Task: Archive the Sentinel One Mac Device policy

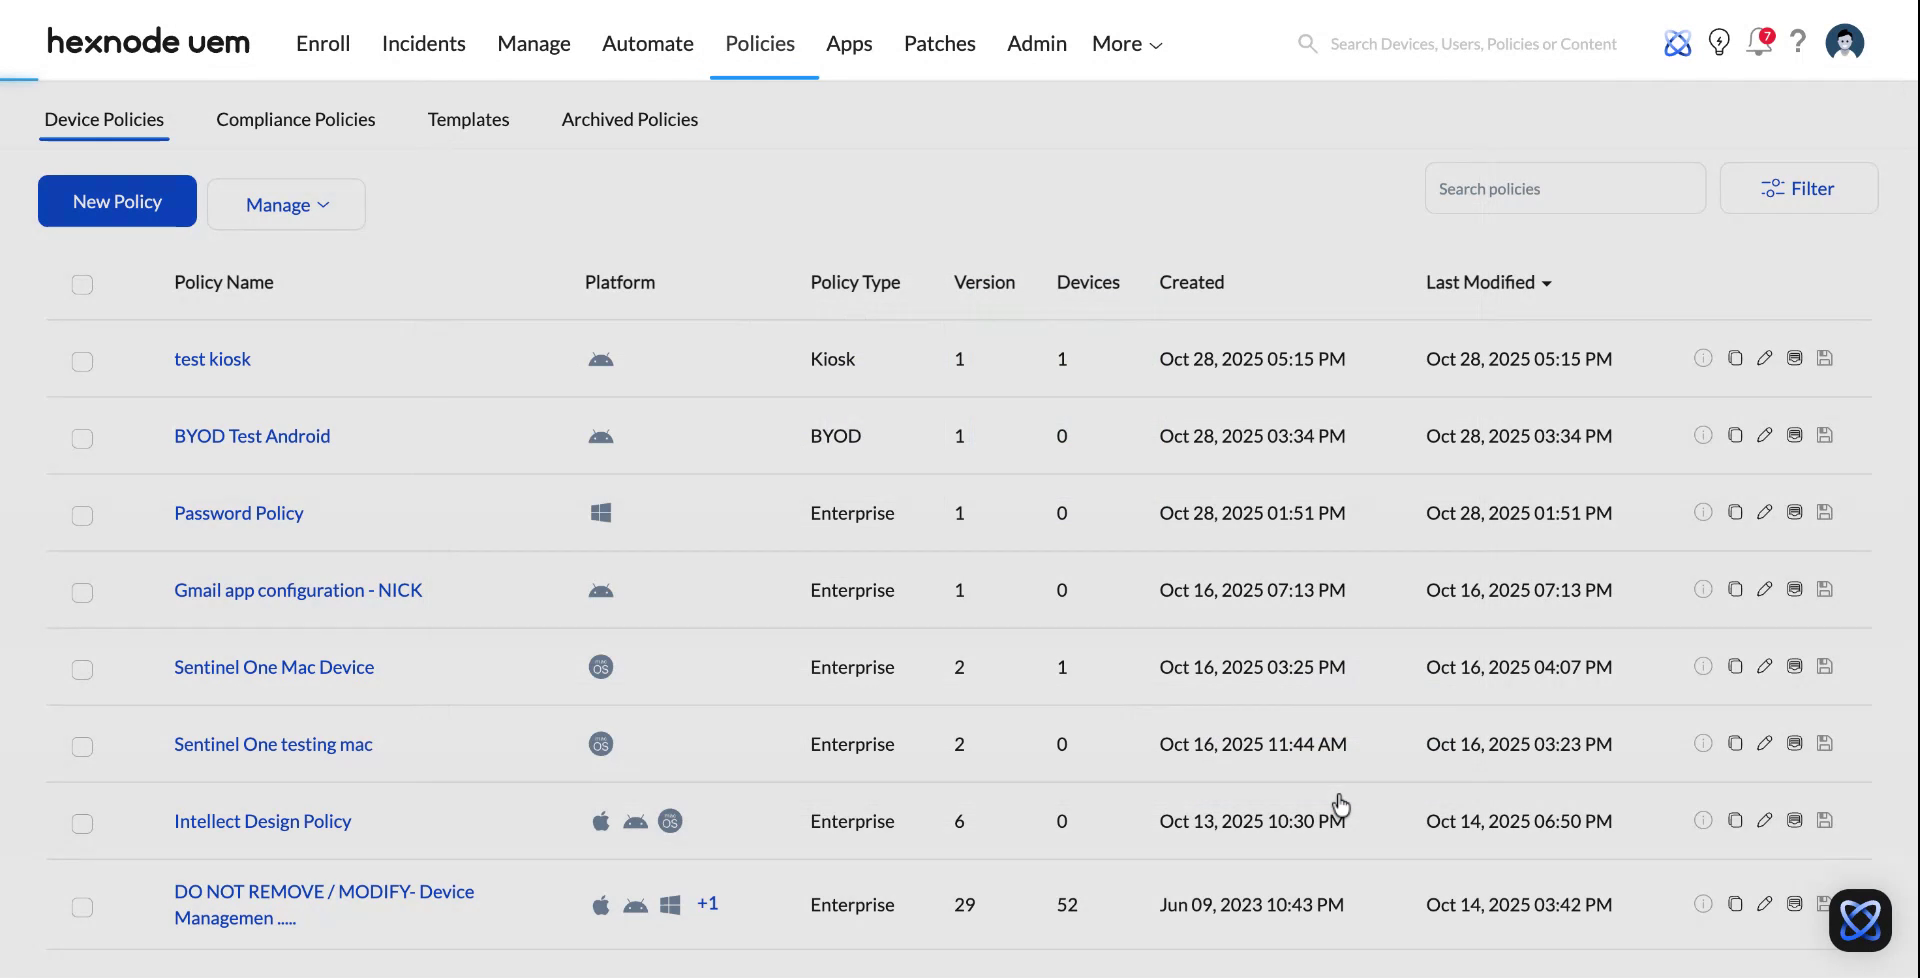Action: pyautogui.click(x=1794, y=666)
